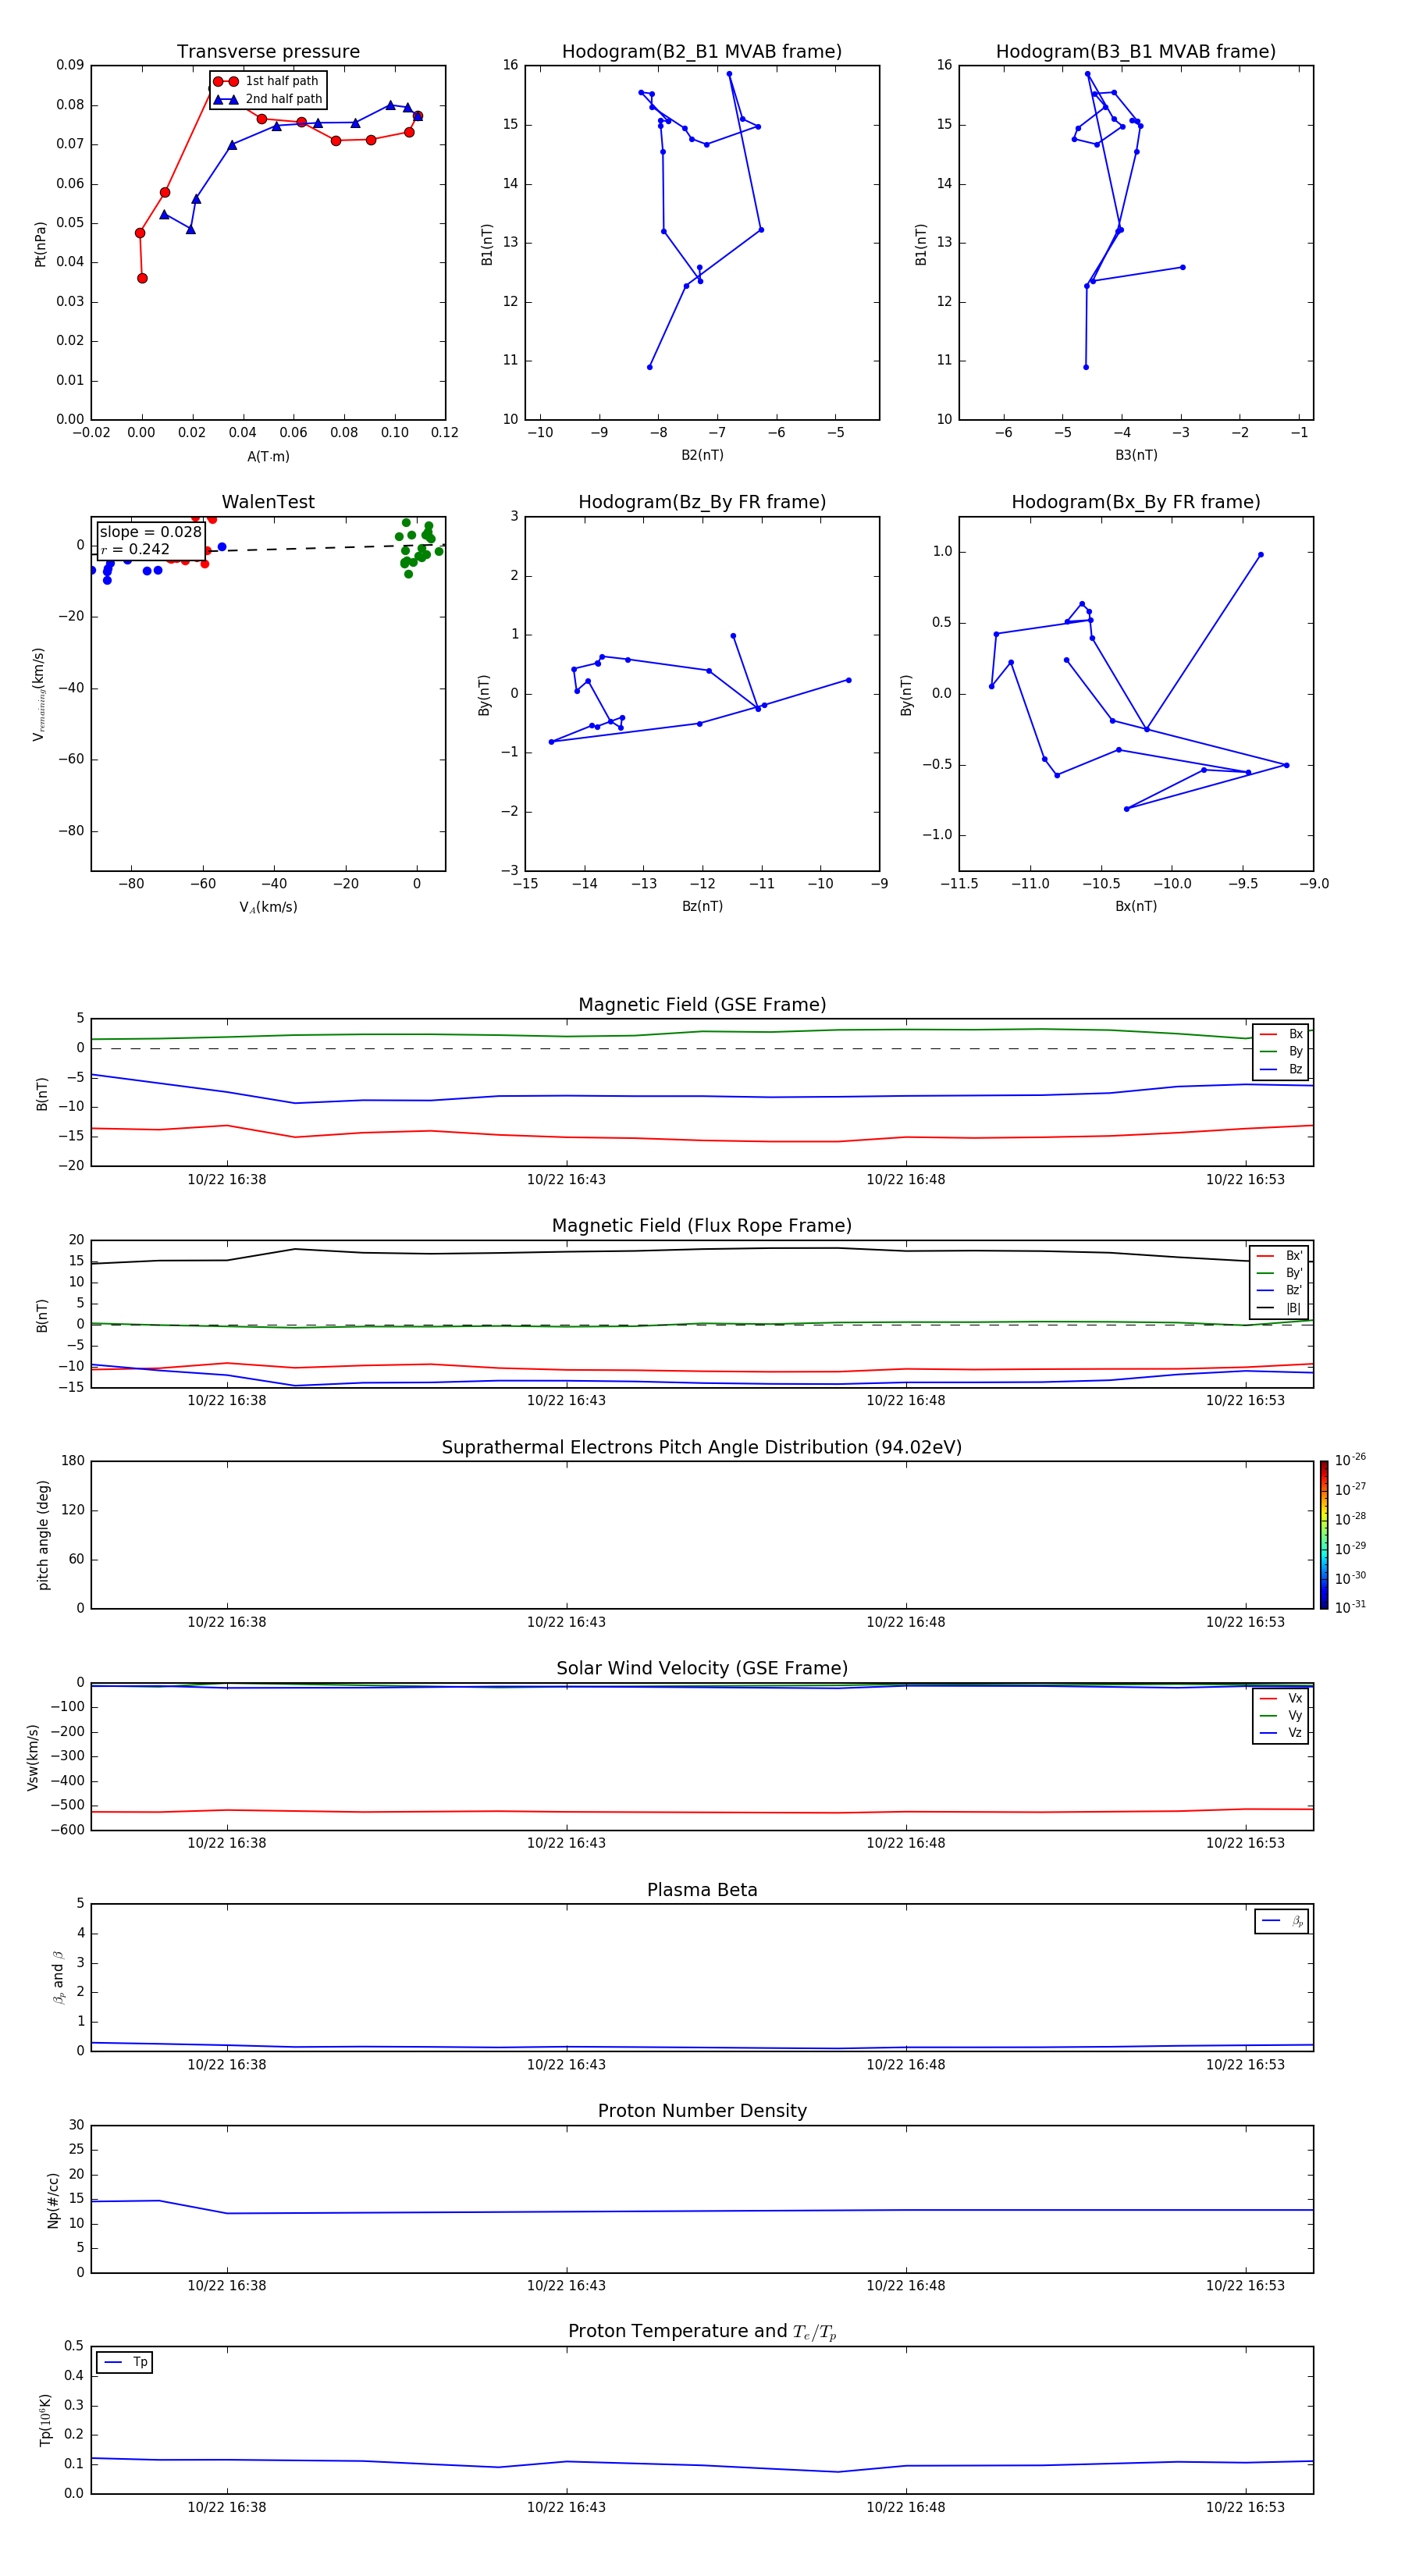Image resolution: width=1405 pixels, height=2576 pixels.
Task: Click the 'Vy' legend entry in velocity plot
Action: click(1281, 1716)
